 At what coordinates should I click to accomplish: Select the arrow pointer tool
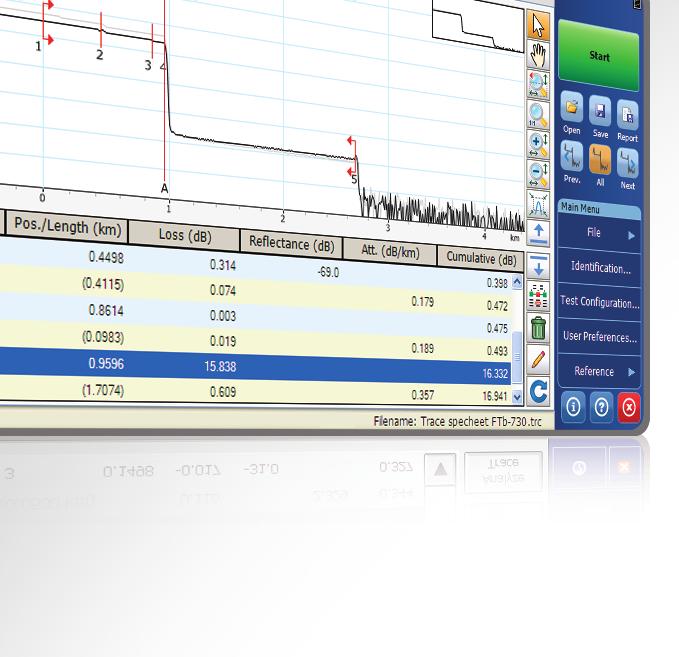[x=538, y=26]
